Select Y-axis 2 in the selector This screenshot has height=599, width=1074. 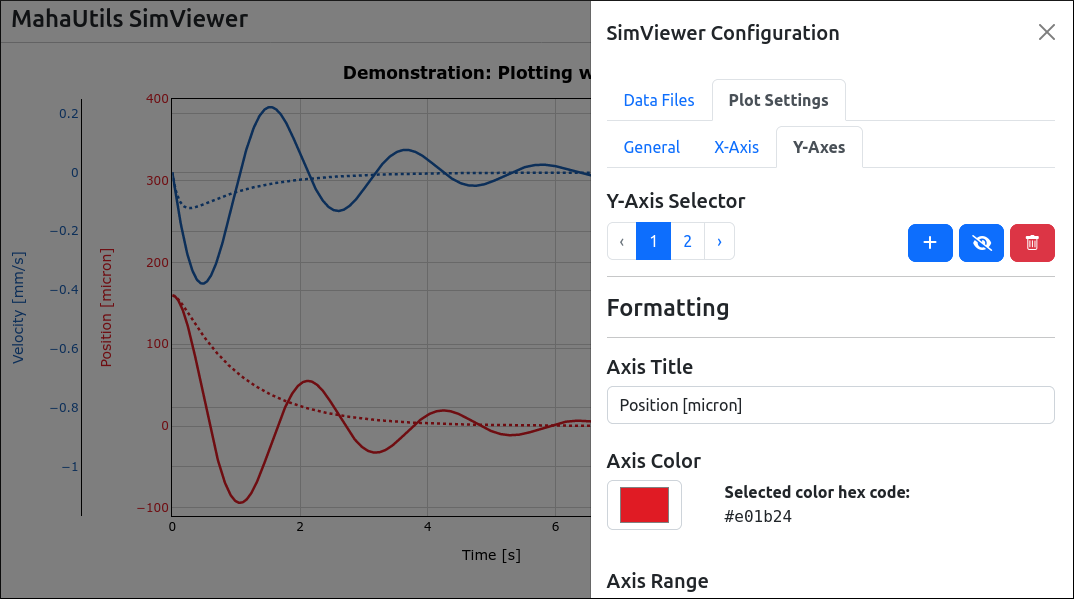pos(687,241)
